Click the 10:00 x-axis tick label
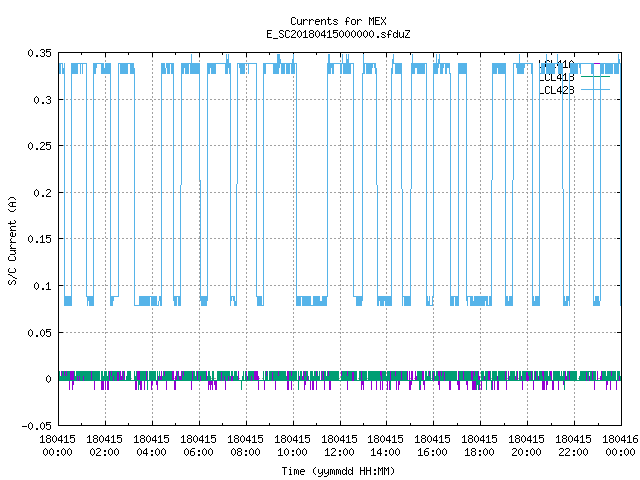This screenshot has height=480, width=640. pos(292,452)
